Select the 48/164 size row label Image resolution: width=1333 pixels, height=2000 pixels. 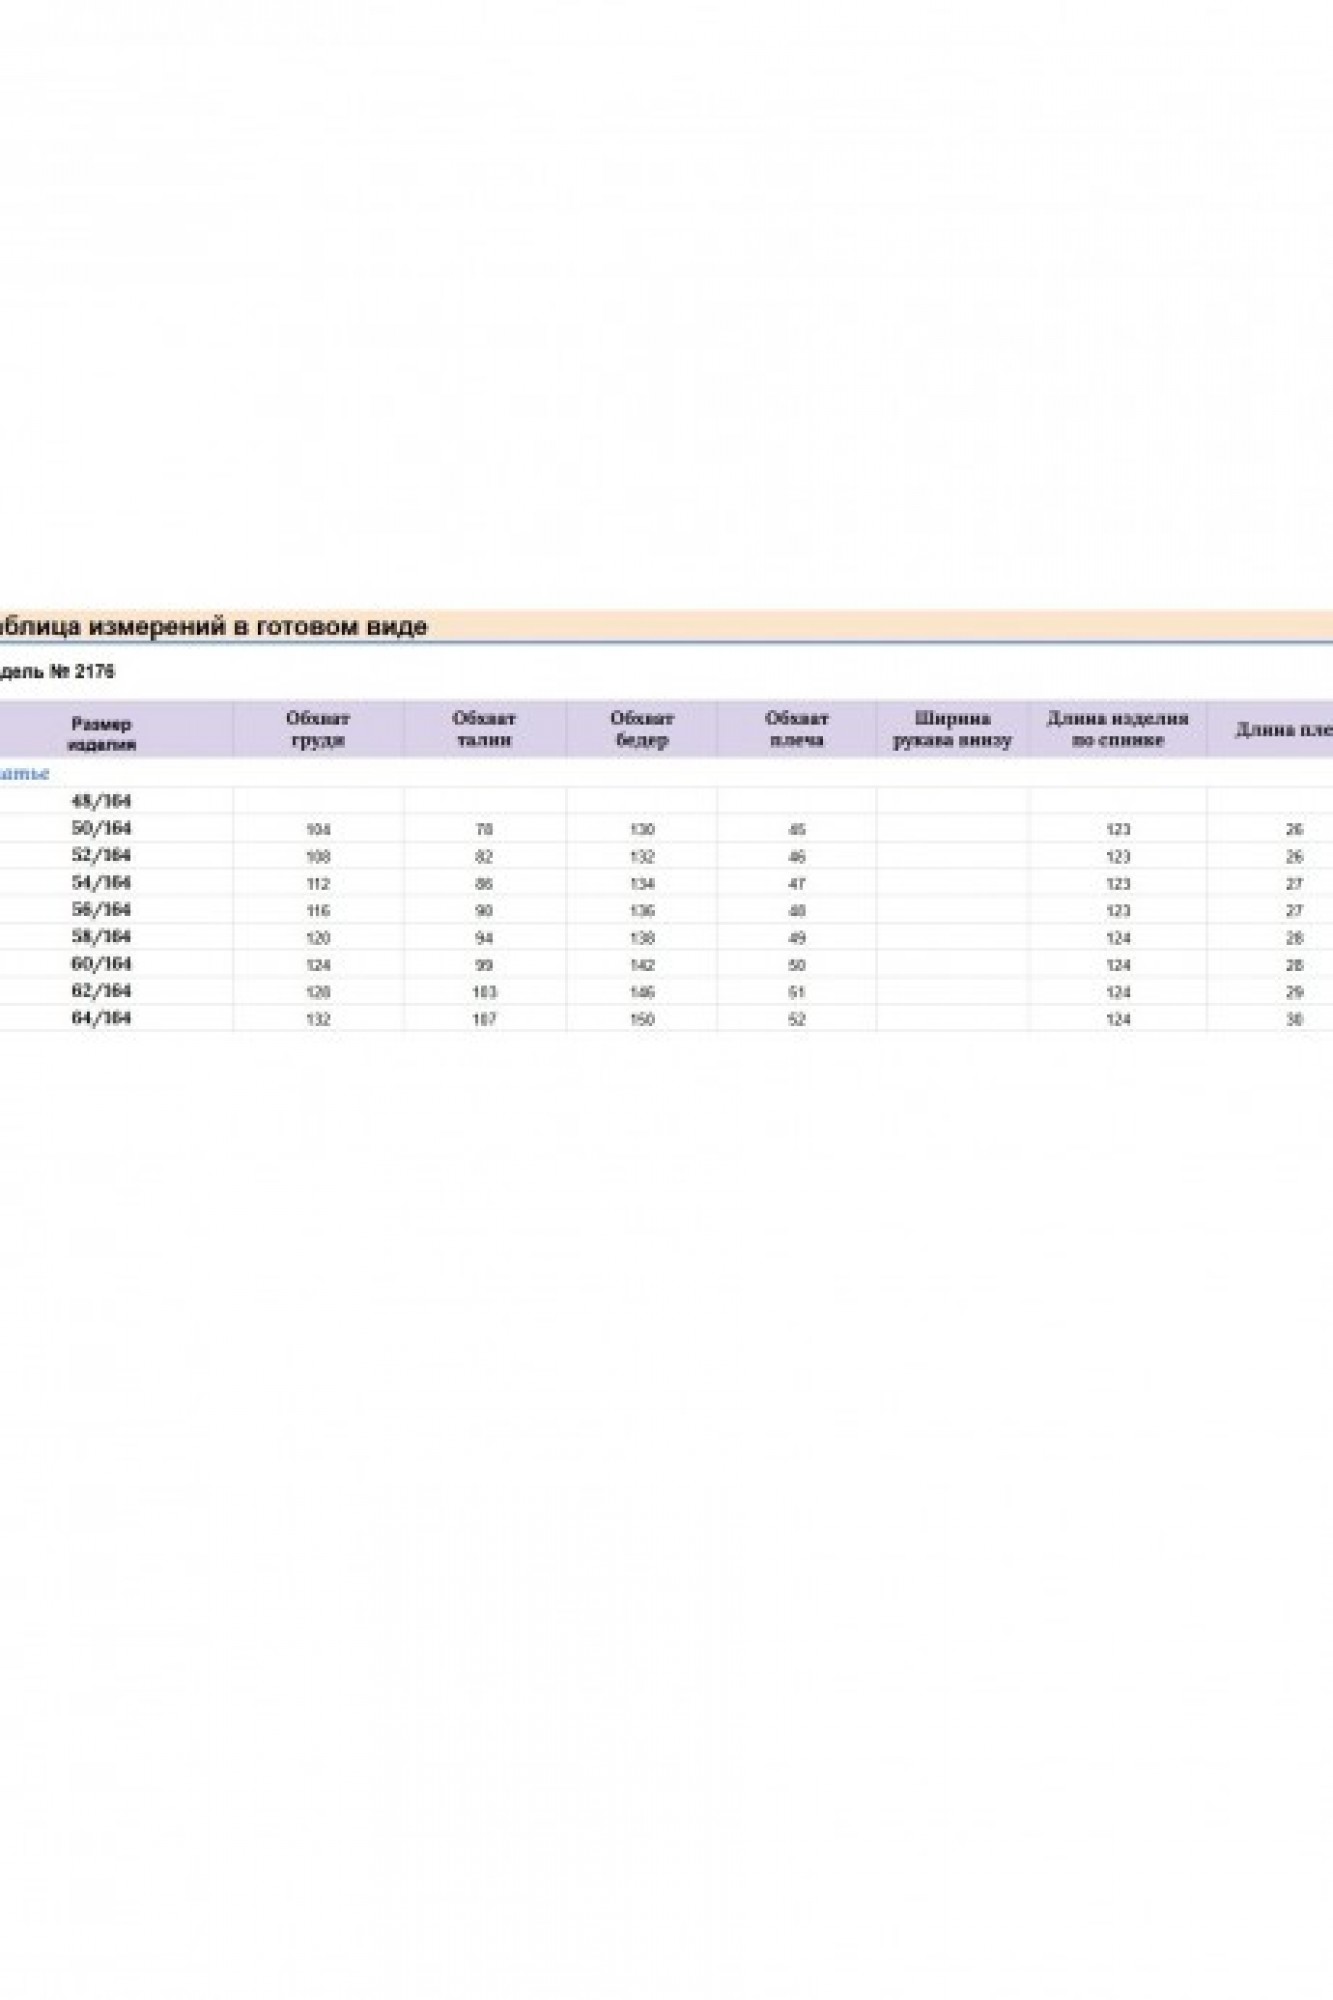point(102,801)
